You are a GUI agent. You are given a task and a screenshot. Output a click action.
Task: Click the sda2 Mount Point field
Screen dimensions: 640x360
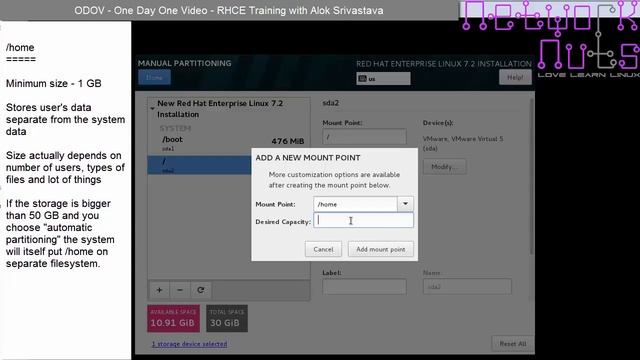(364, 137)
